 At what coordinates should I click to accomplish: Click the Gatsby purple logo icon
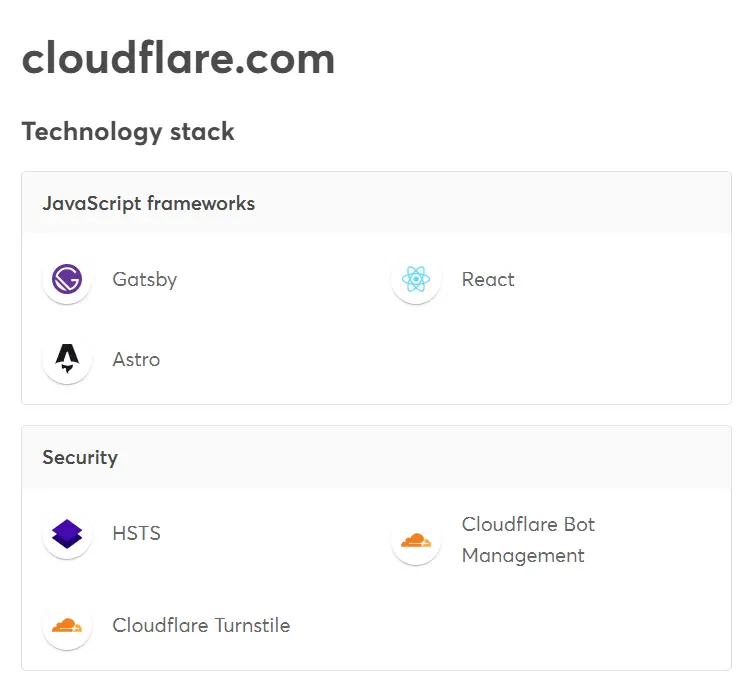click(x=67, y=279)
